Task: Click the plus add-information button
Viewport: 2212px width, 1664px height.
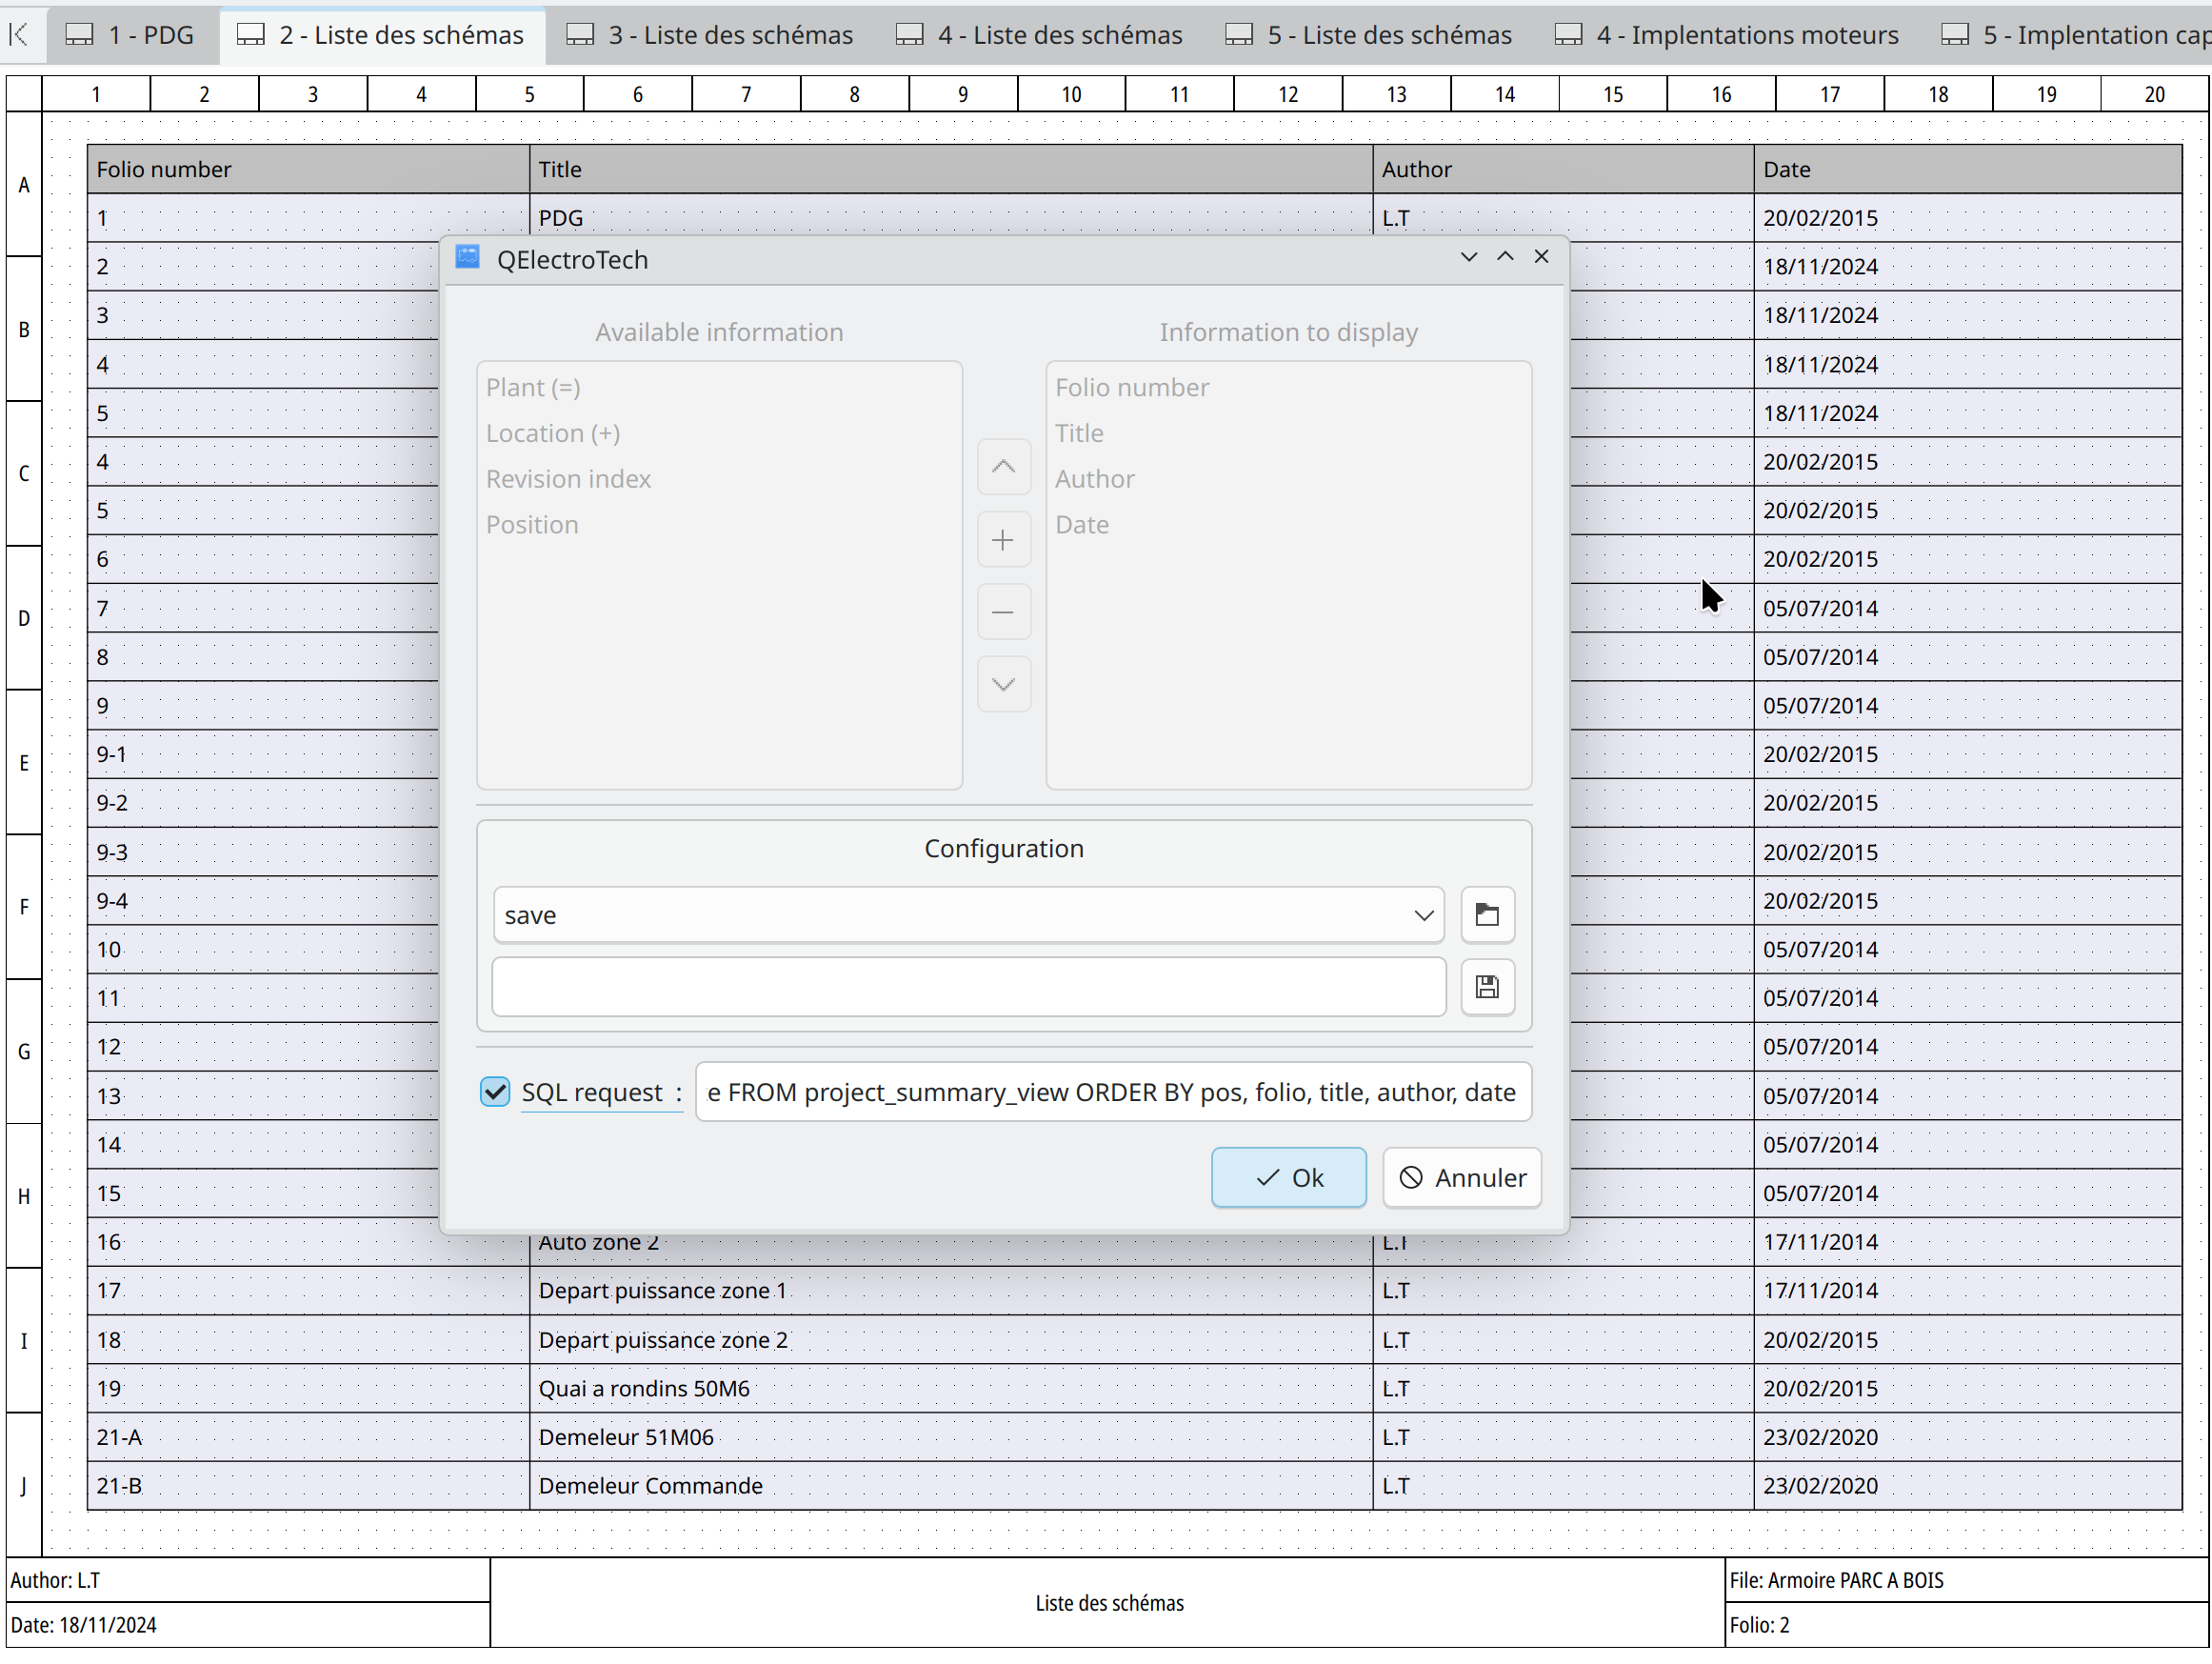Action: pyautogui.click(x=1003, y=541)
